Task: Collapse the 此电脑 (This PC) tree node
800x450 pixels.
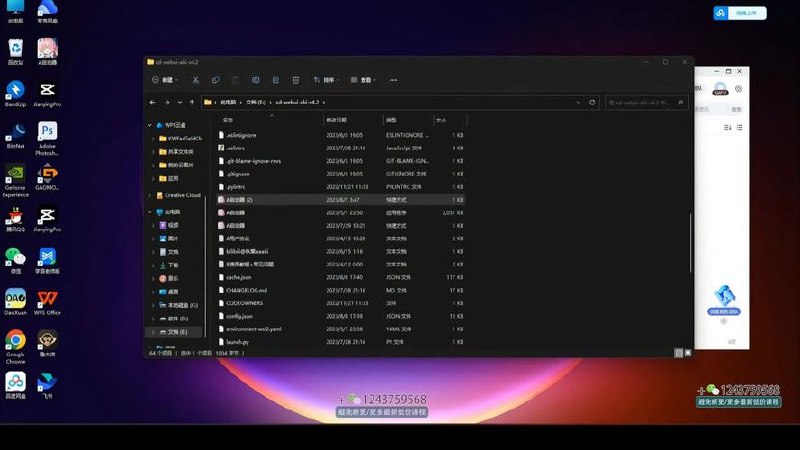Action: (150, 212)
